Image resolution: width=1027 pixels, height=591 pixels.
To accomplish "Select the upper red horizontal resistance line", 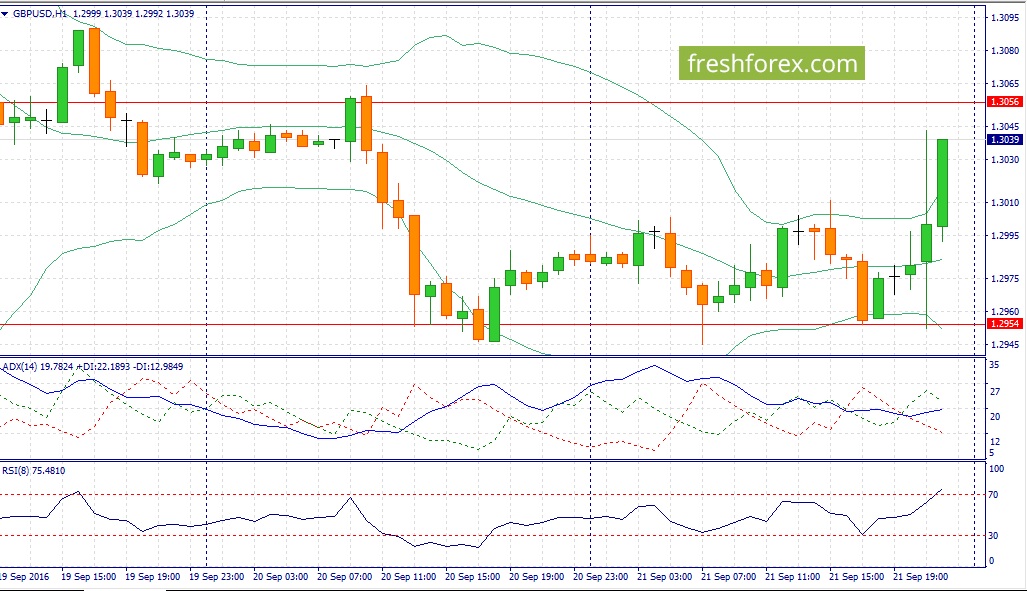I will pos(493,103).
